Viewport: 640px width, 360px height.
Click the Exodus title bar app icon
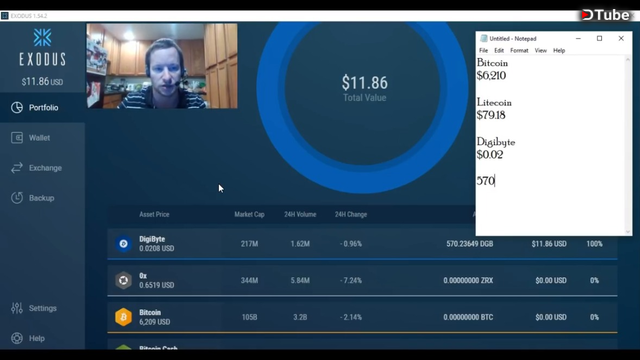click(x=5, y=16)
